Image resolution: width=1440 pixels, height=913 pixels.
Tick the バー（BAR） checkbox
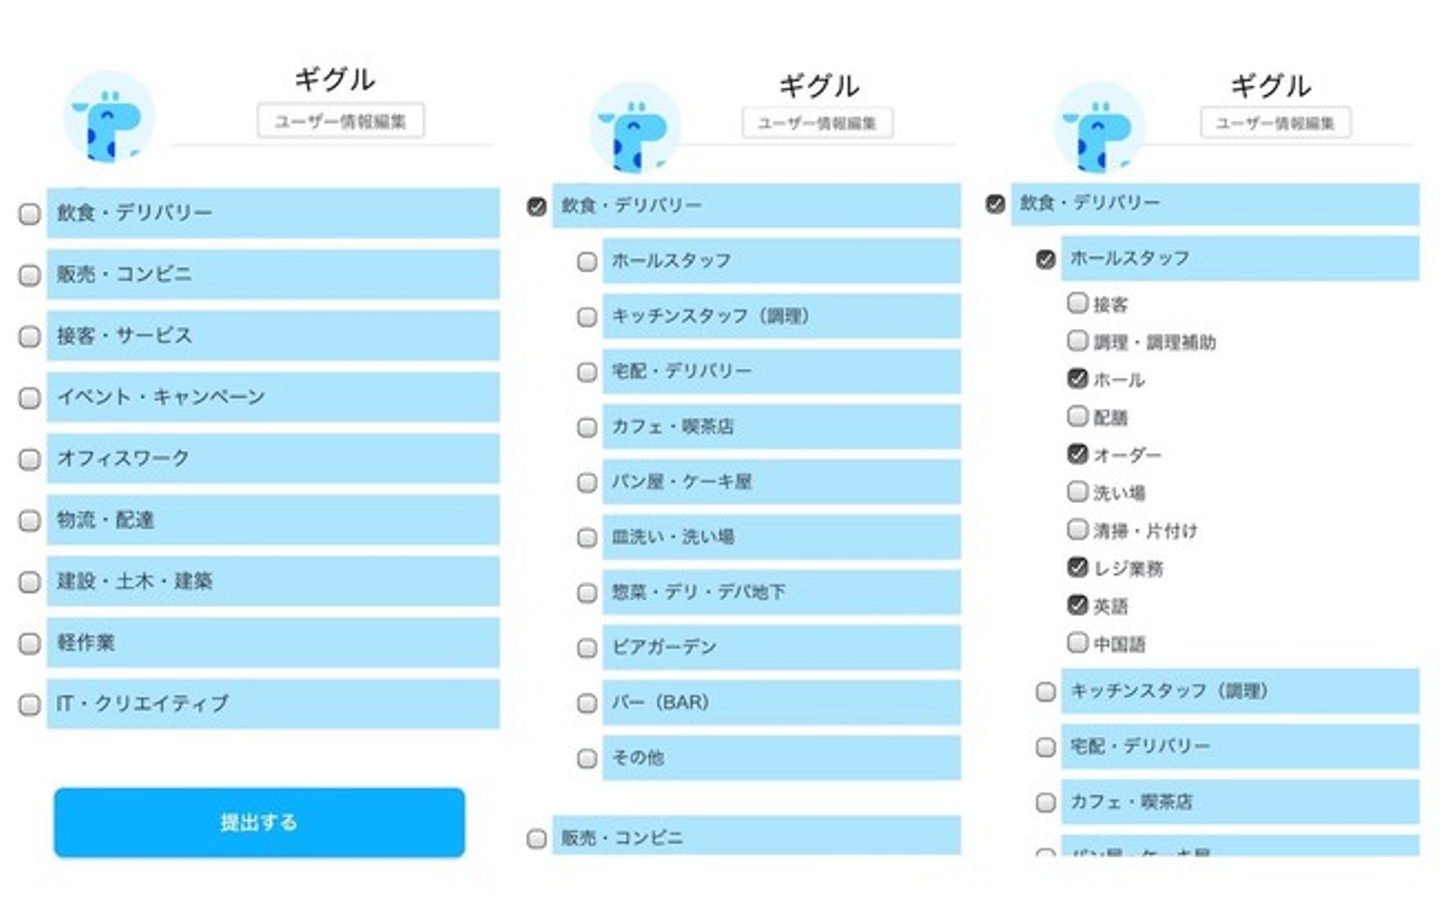tap(587, 703)
